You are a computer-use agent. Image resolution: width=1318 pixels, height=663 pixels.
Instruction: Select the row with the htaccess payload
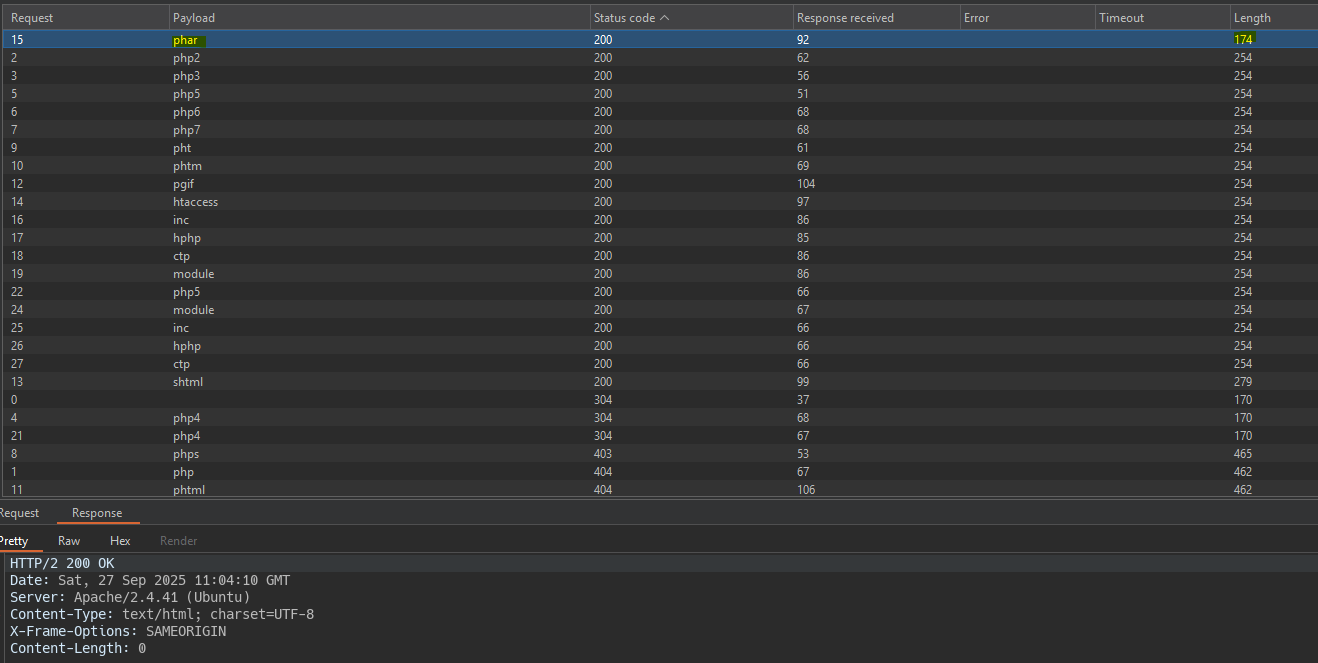coord(195,202)
